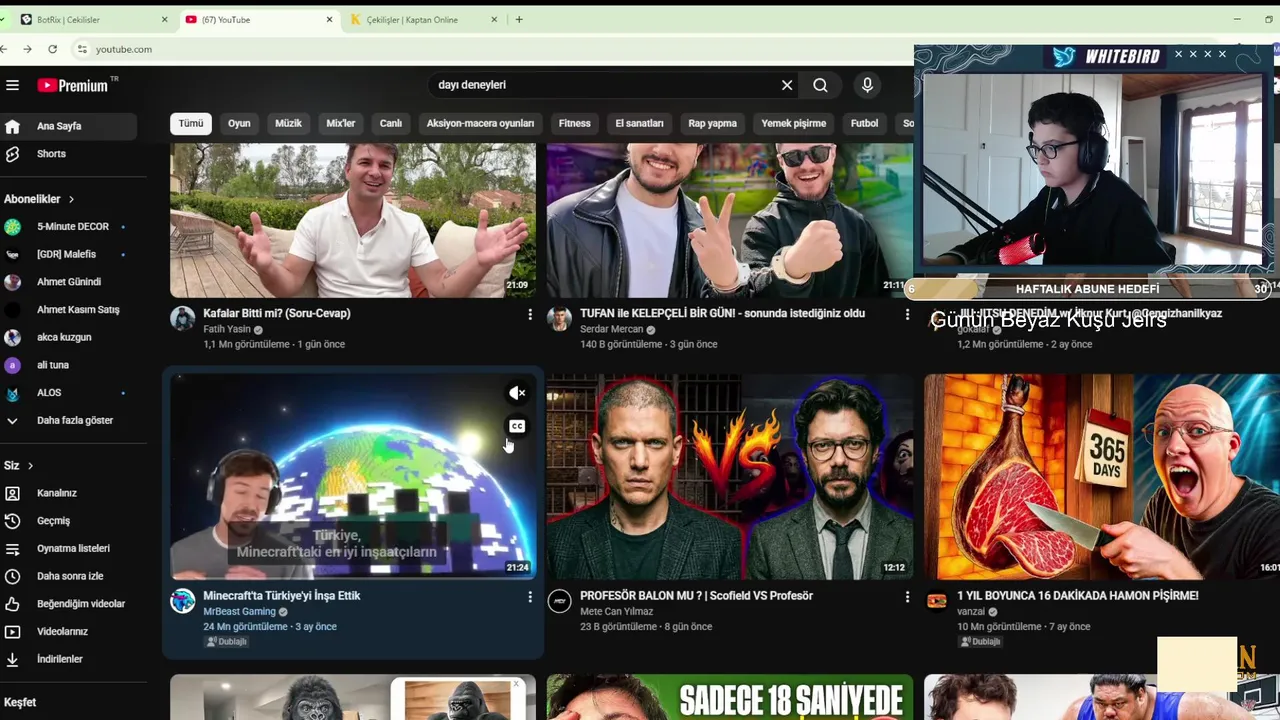Image resolution: width=1280 pixels, height=720 pixels.
Task: Open the akca kuzgun subscription
Action: click(x=69, y=337)
